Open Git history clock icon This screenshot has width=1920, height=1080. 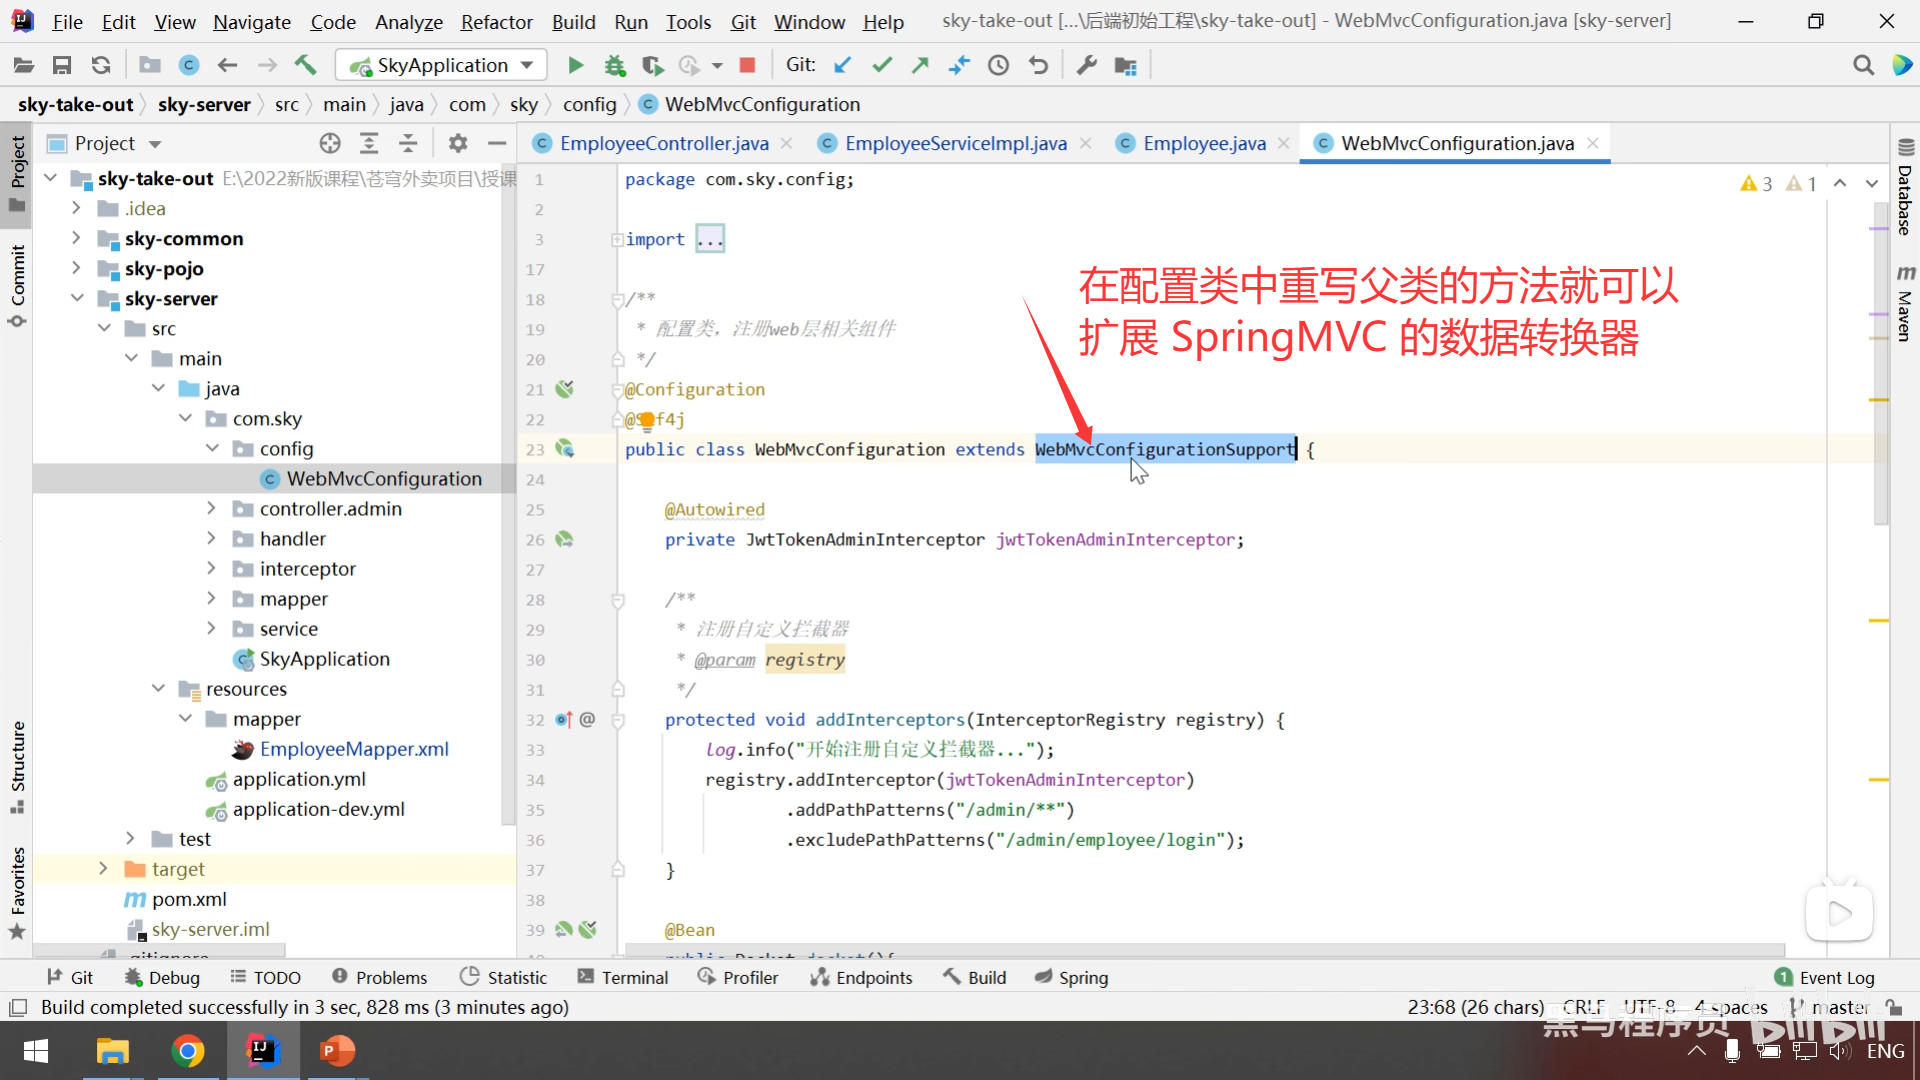click(x=998, y=65)
